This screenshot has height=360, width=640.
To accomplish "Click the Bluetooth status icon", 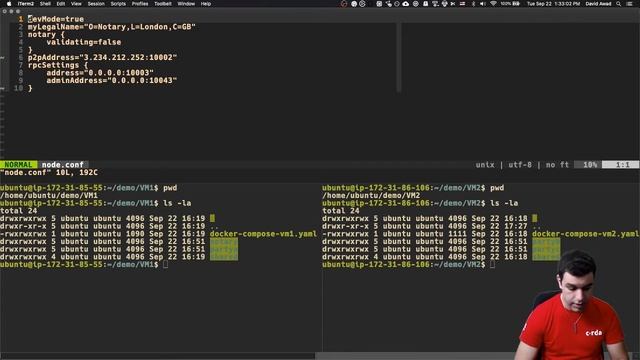I will click(473, 4).
